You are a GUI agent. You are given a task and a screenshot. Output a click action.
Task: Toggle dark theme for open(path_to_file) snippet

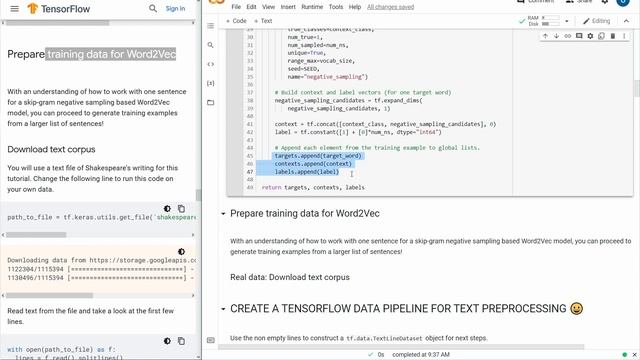click(x=167, y=341)
